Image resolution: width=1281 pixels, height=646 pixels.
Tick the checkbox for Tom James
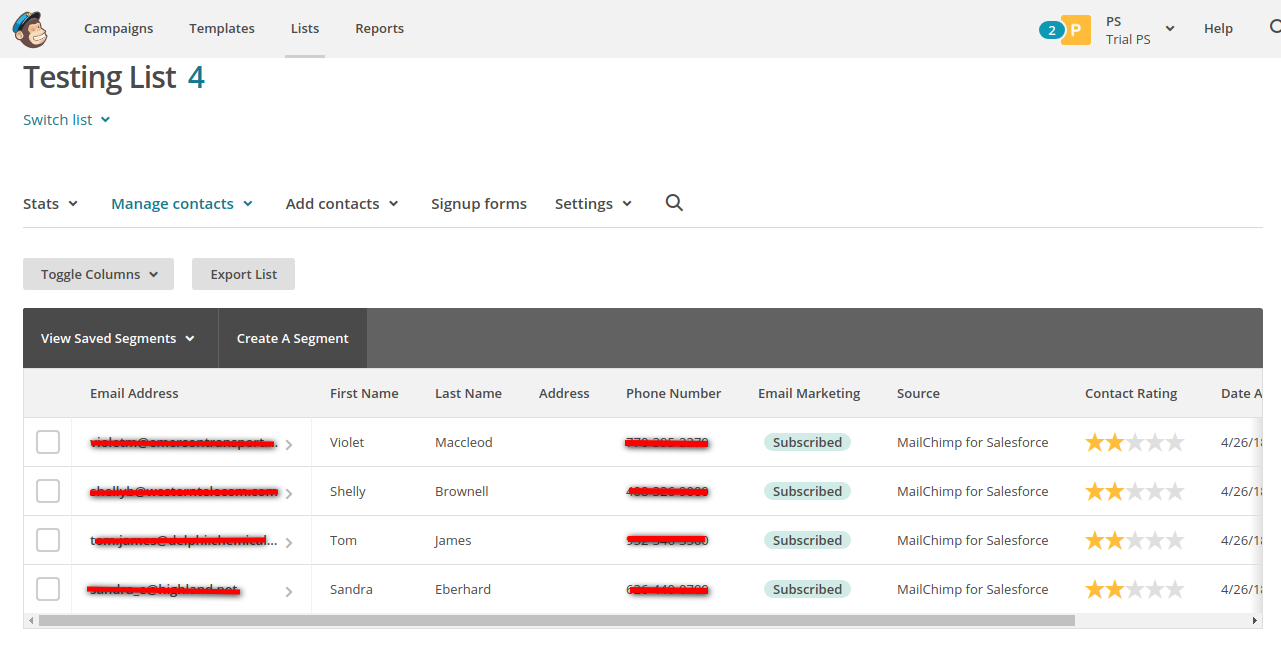(x=48, y=540)
